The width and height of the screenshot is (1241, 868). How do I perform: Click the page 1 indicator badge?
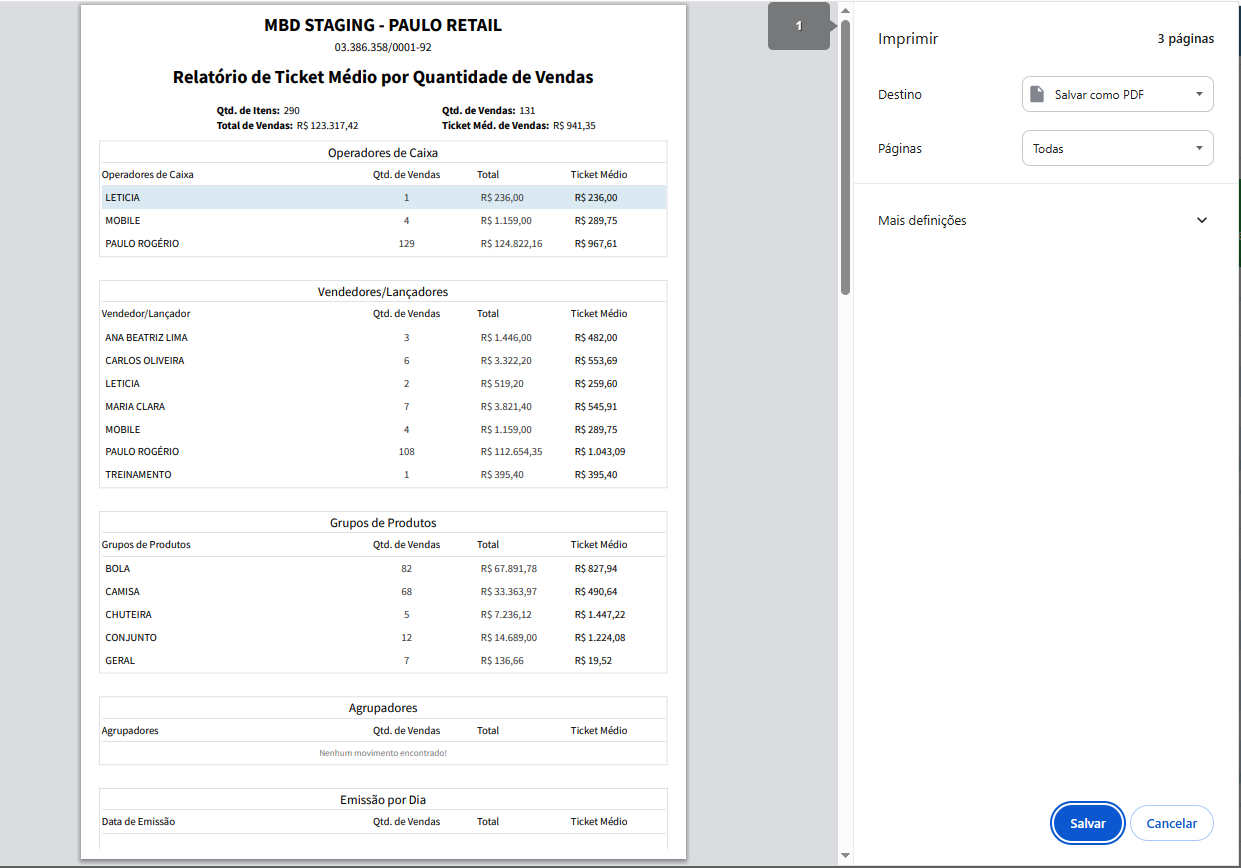pyautogui.click(x=799, y=27)
